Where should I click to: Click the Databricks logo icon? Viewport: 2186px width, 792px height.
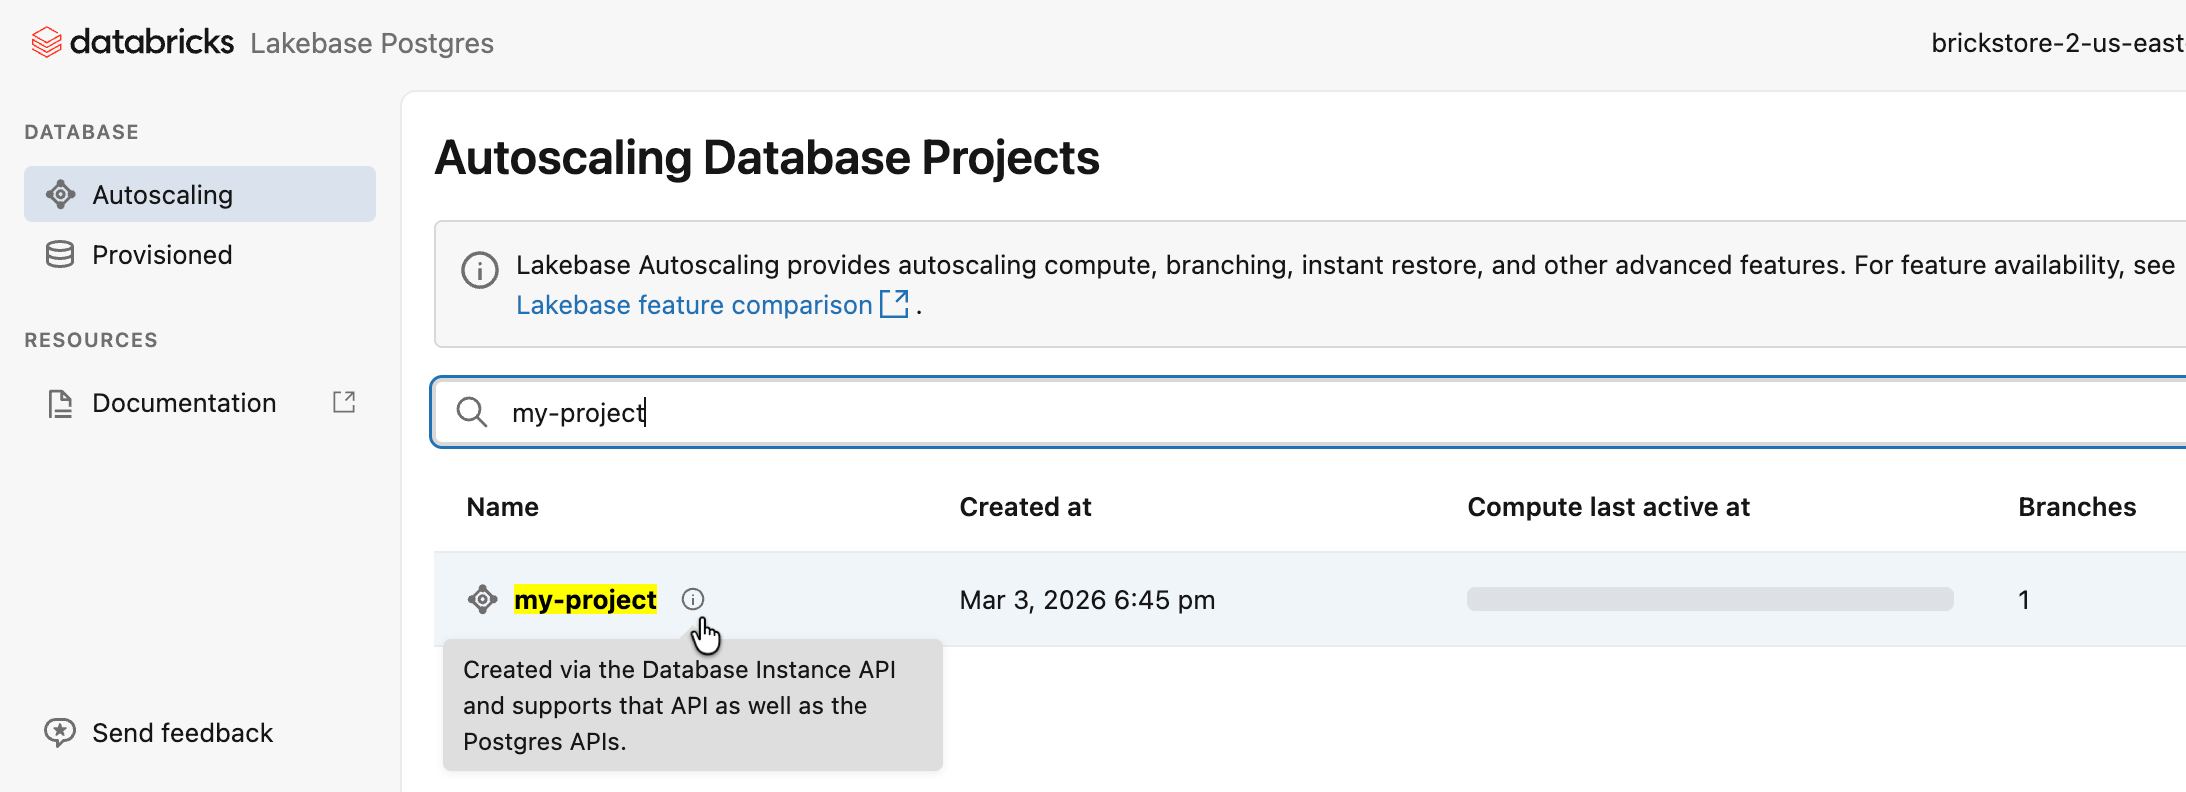tap(46, 43)
